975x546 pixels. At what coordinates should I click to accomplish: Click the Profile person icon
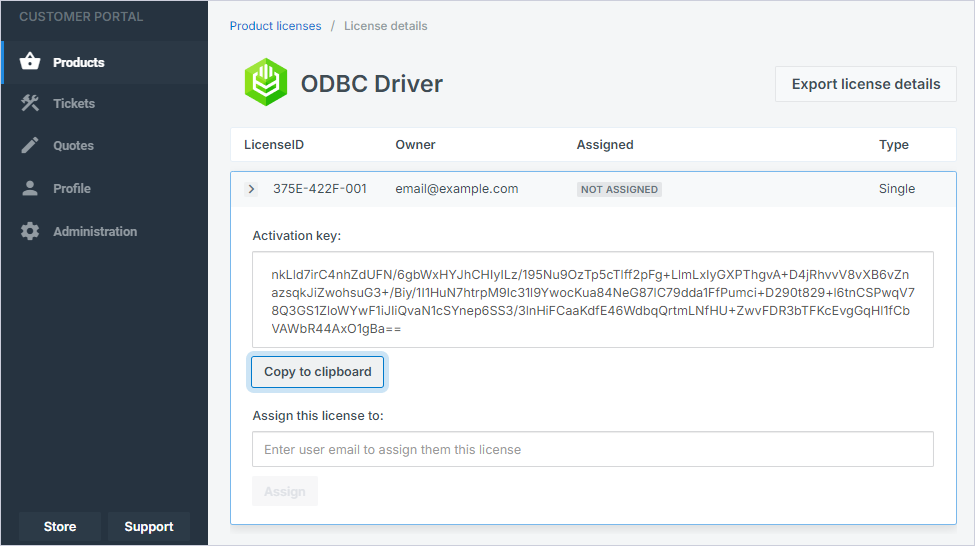click(x=30, y=188)
